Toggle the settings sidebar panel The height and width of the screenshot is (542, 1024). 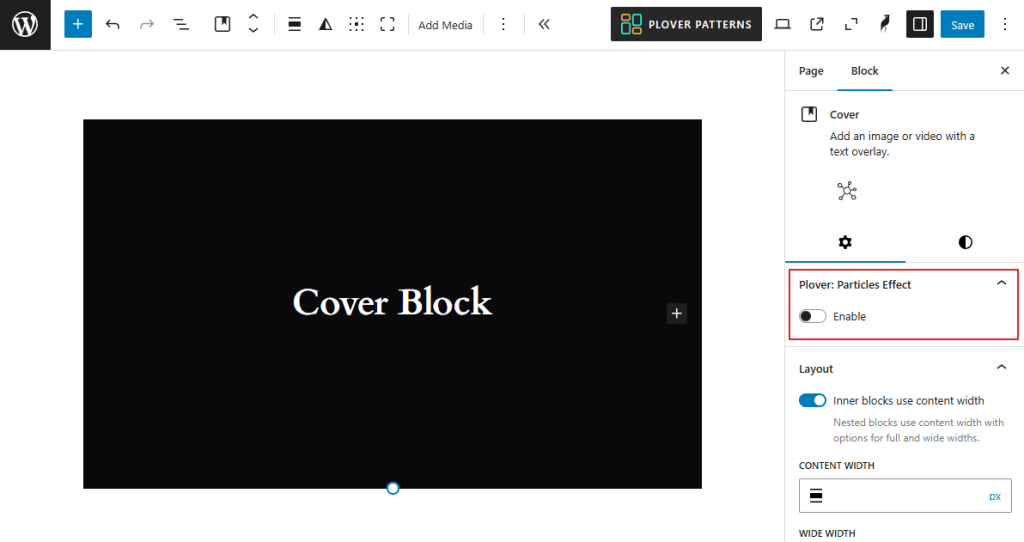click(x=919, y=24)
